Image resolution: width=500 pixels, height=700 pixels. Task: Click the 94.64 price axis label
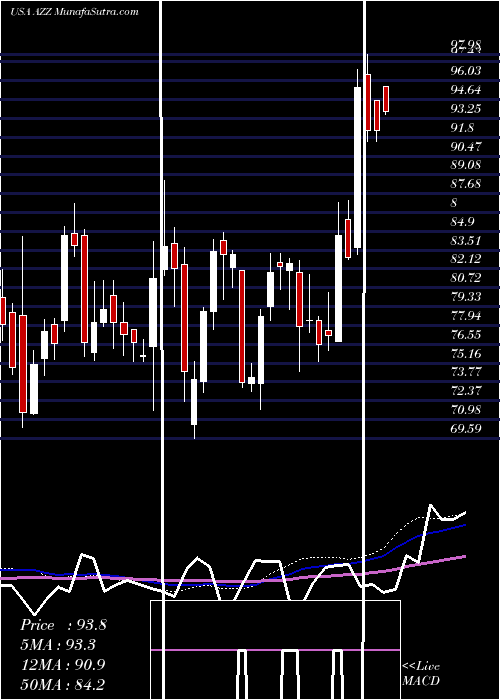(466, 90)
